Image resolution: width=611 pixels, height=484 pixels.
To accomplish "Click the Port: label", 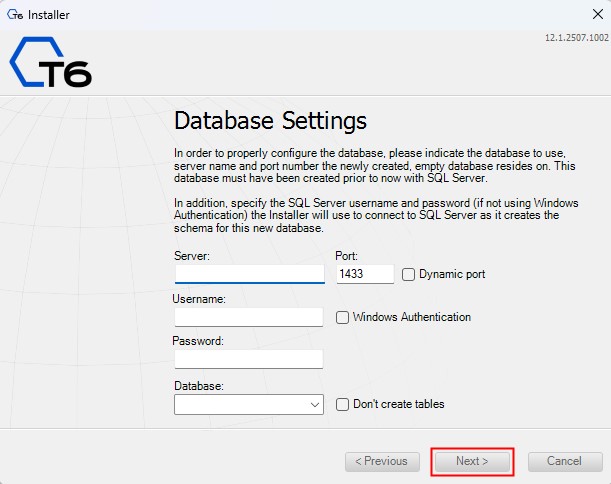I will coord(346,256).
